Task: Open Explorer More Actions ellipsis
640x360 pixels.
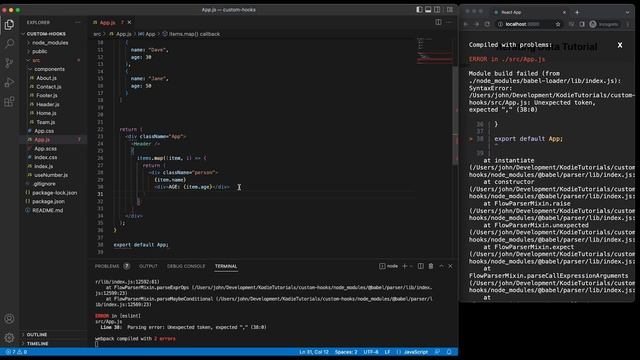Action: click(x=78, y=22)
